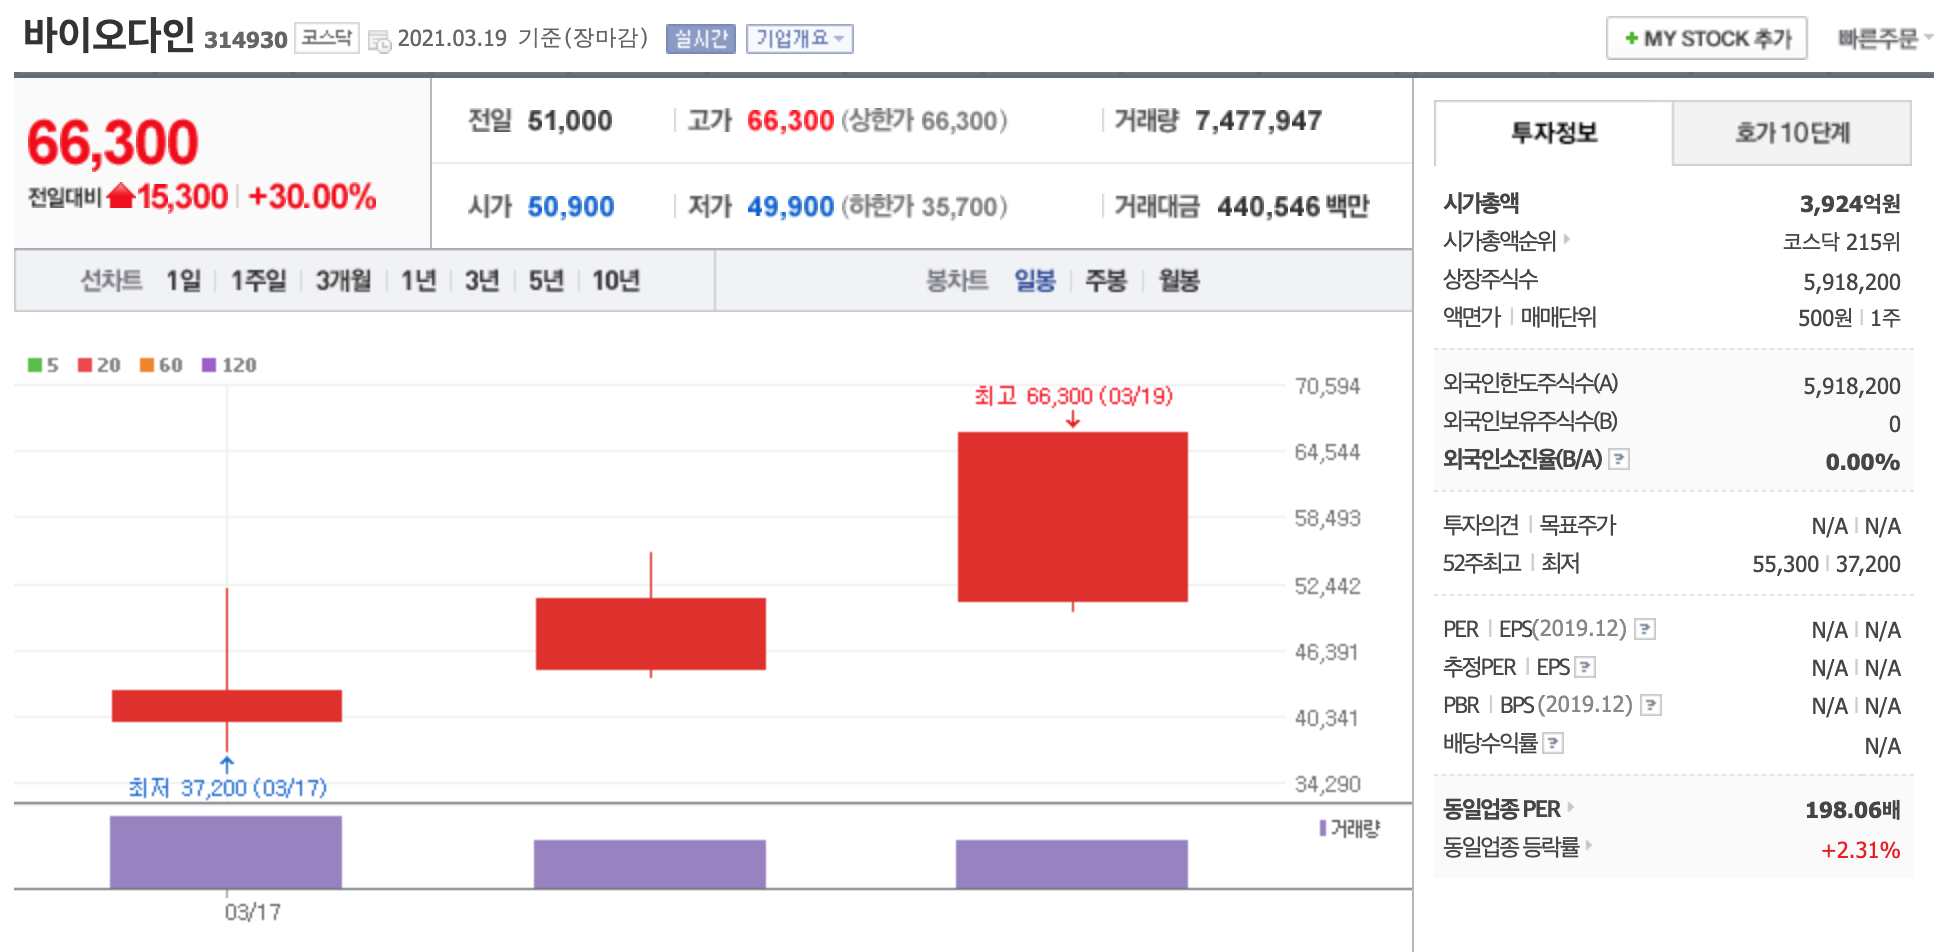Image resolution: width=1950 pixels, height=952 pixels.
Task: Click the 시가총액 3,924억원 value
Action: [1850, 204]
